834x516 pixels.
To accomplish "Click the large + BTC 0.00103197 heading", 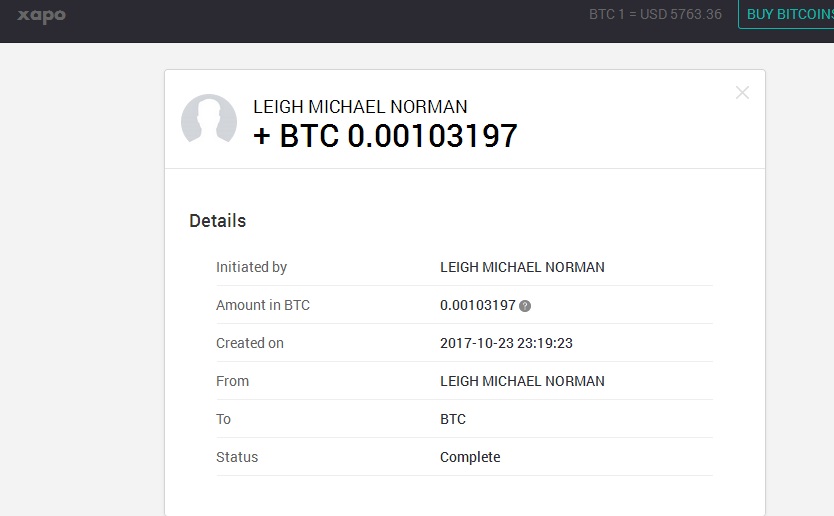I will 385,136.
